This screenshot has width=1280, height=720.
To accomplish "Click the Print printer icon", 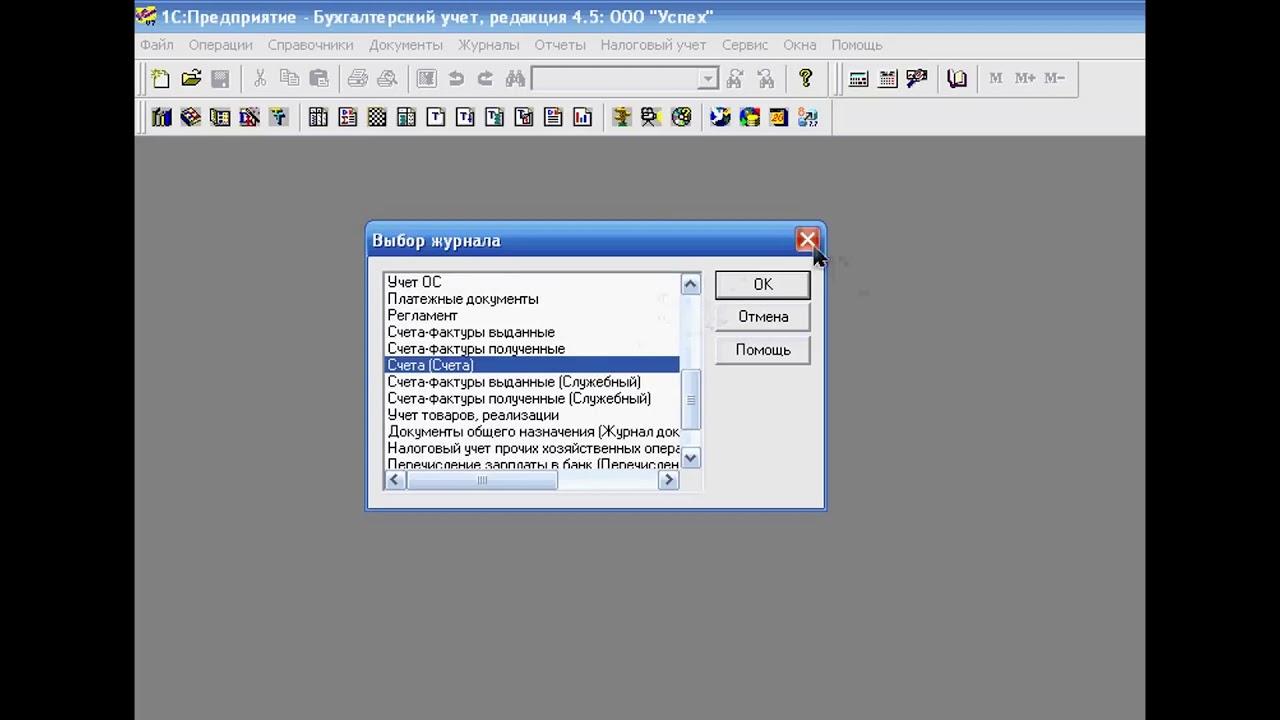I will point(358,78).
